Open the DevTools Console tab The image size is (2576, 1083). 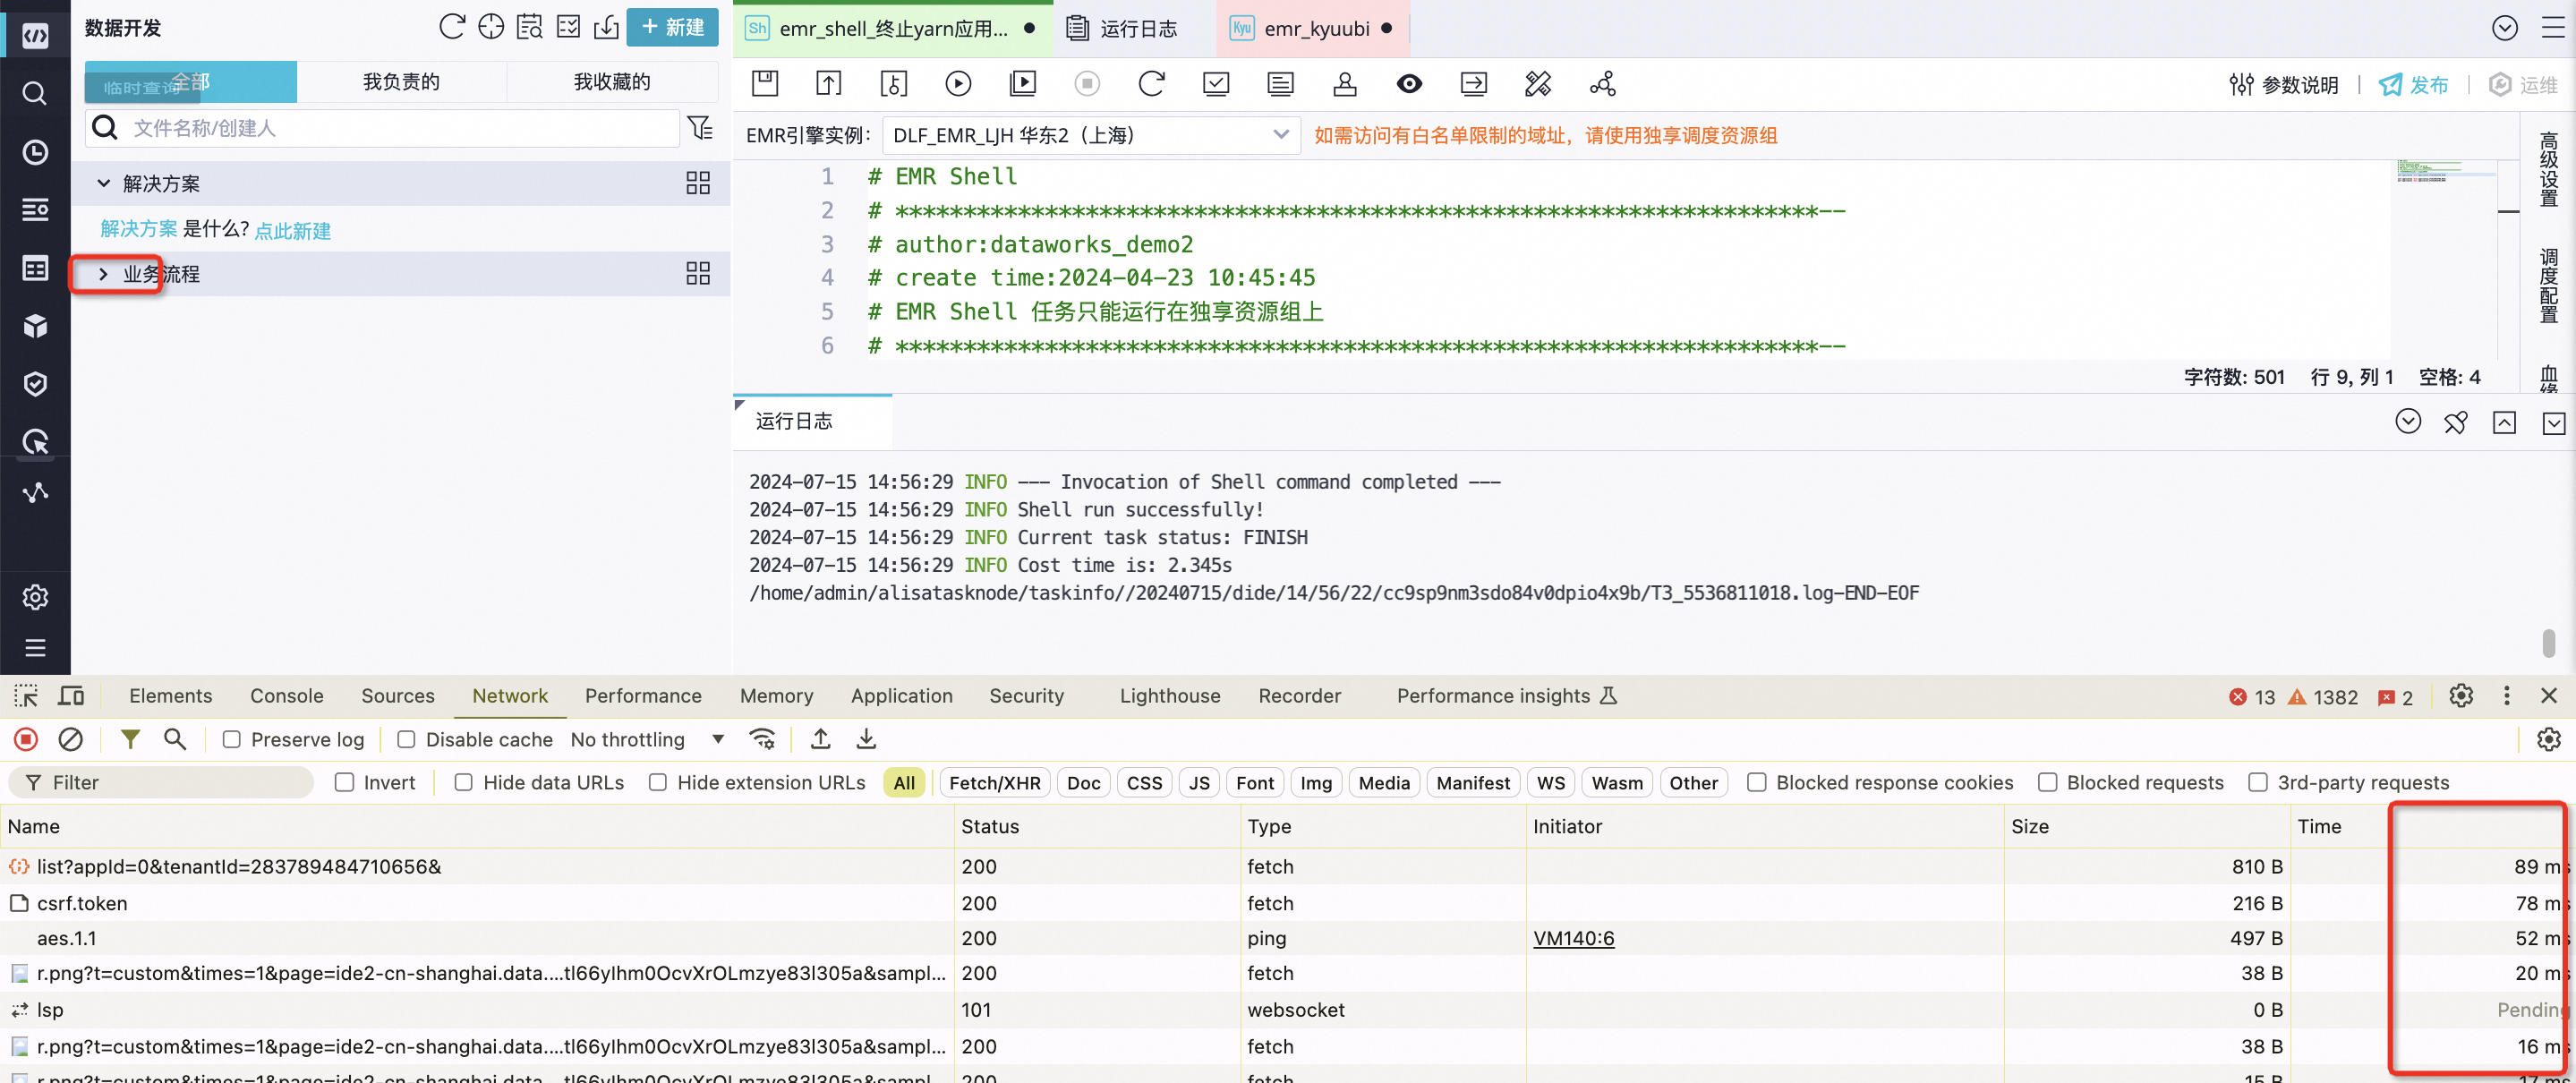[x=286, y=696]
